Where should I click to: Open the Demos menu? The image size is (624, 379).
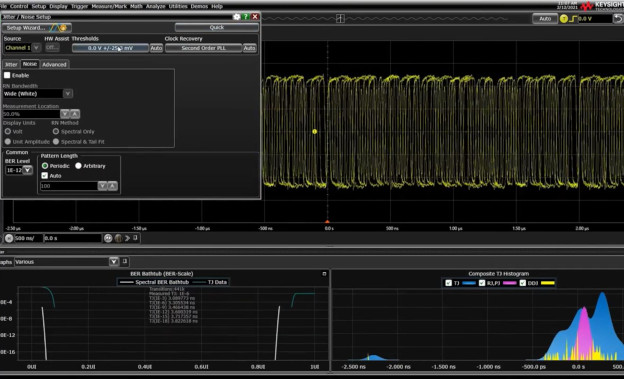[199, 6]
